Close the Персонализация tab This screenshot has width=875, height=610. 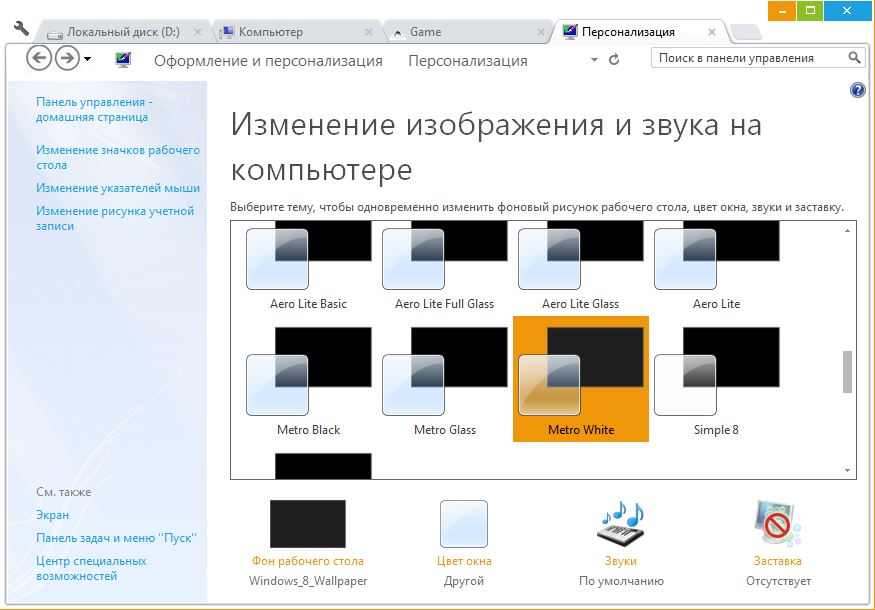pyautogui.click(x=711, y=32)
